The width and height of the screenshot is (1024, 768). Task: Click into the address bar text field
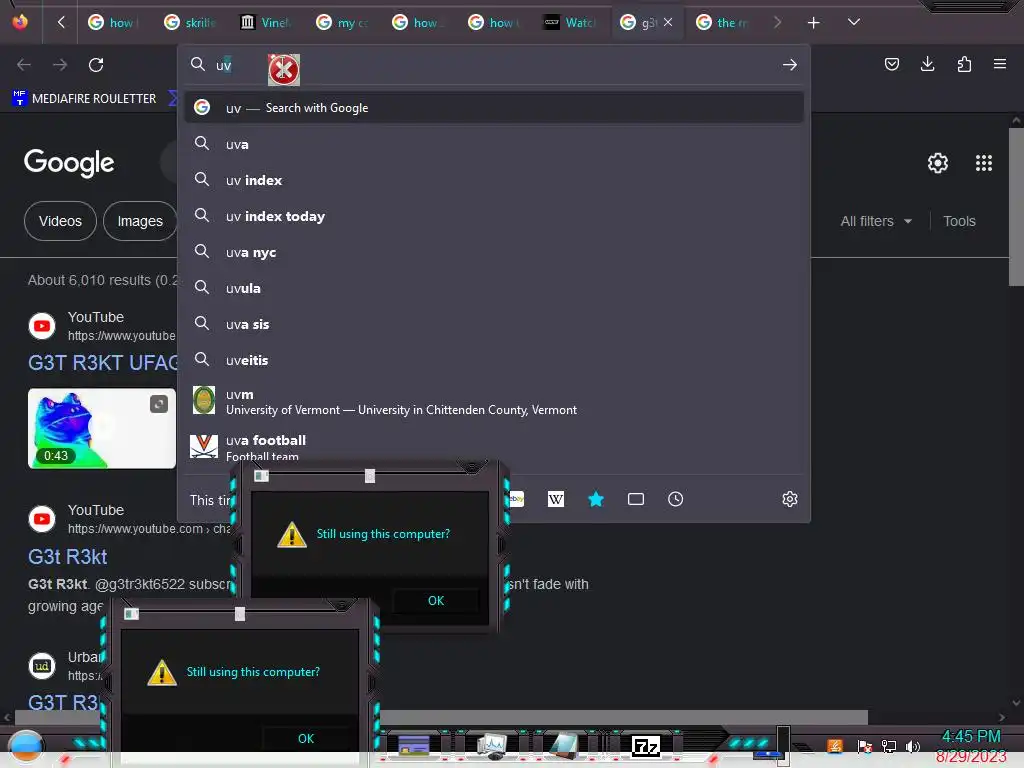point(496,65)
